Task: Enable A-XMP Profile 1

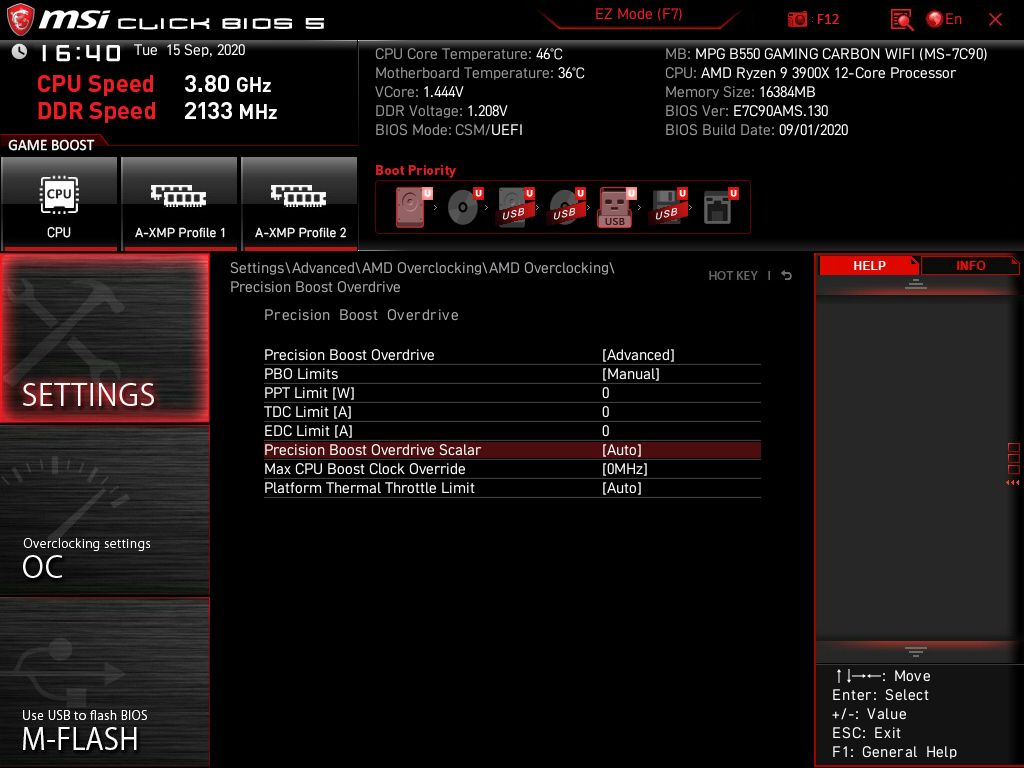Action: tap(180, 204)
